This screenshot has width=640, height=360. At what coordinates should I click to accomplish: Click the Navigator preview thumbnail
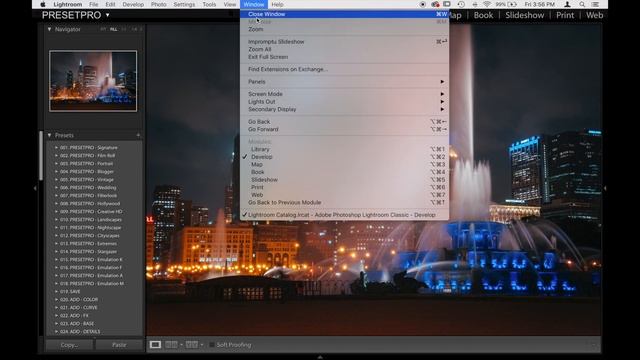click(93, 81)
